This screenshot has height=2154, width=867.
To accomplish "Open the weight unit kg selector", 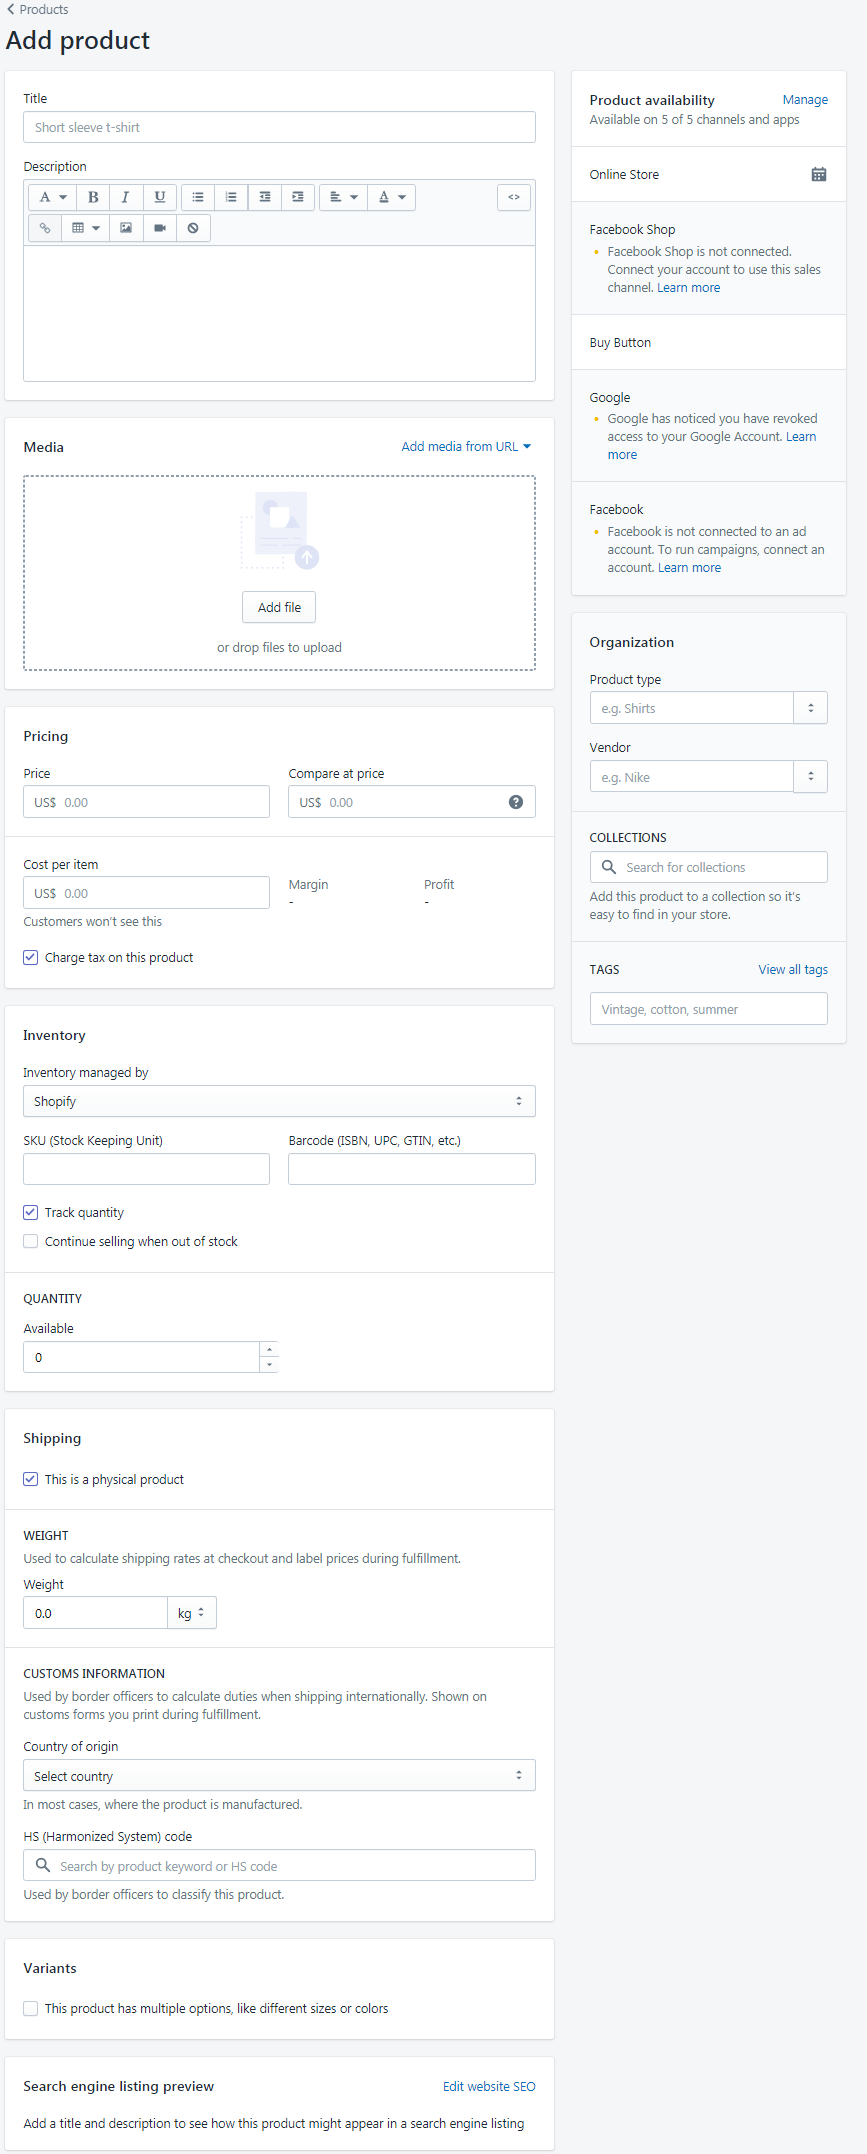I will coord(191,1613).
